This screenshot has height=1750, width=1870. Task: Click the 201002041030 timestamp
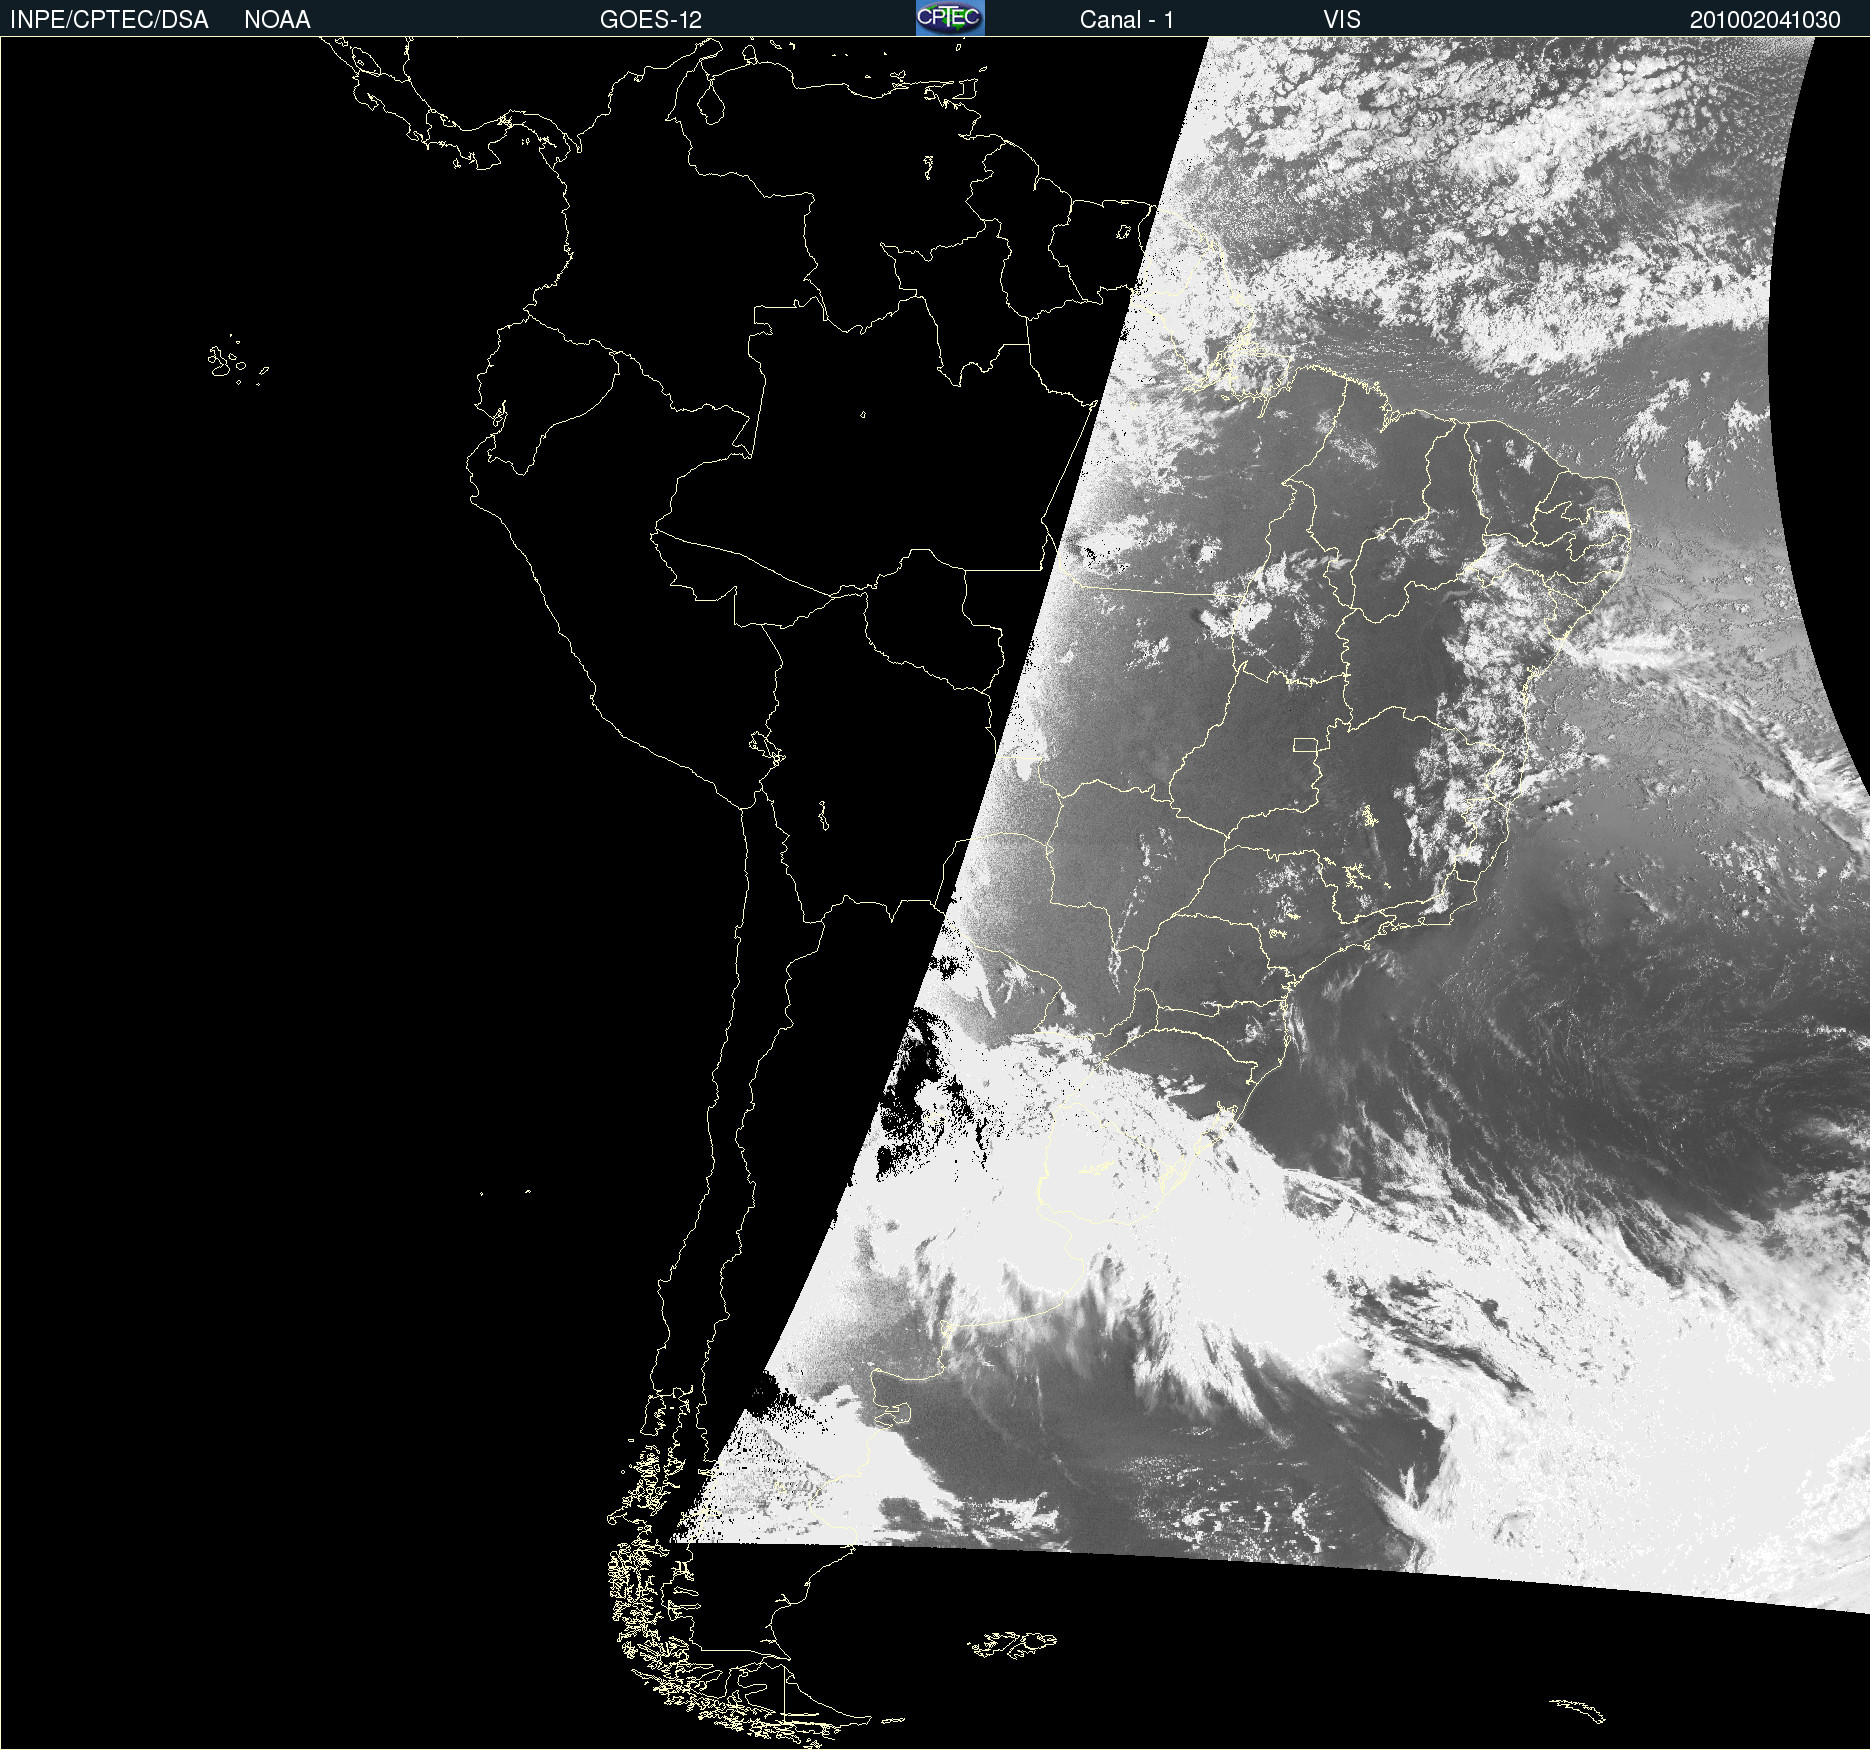tap(1765, 20)
